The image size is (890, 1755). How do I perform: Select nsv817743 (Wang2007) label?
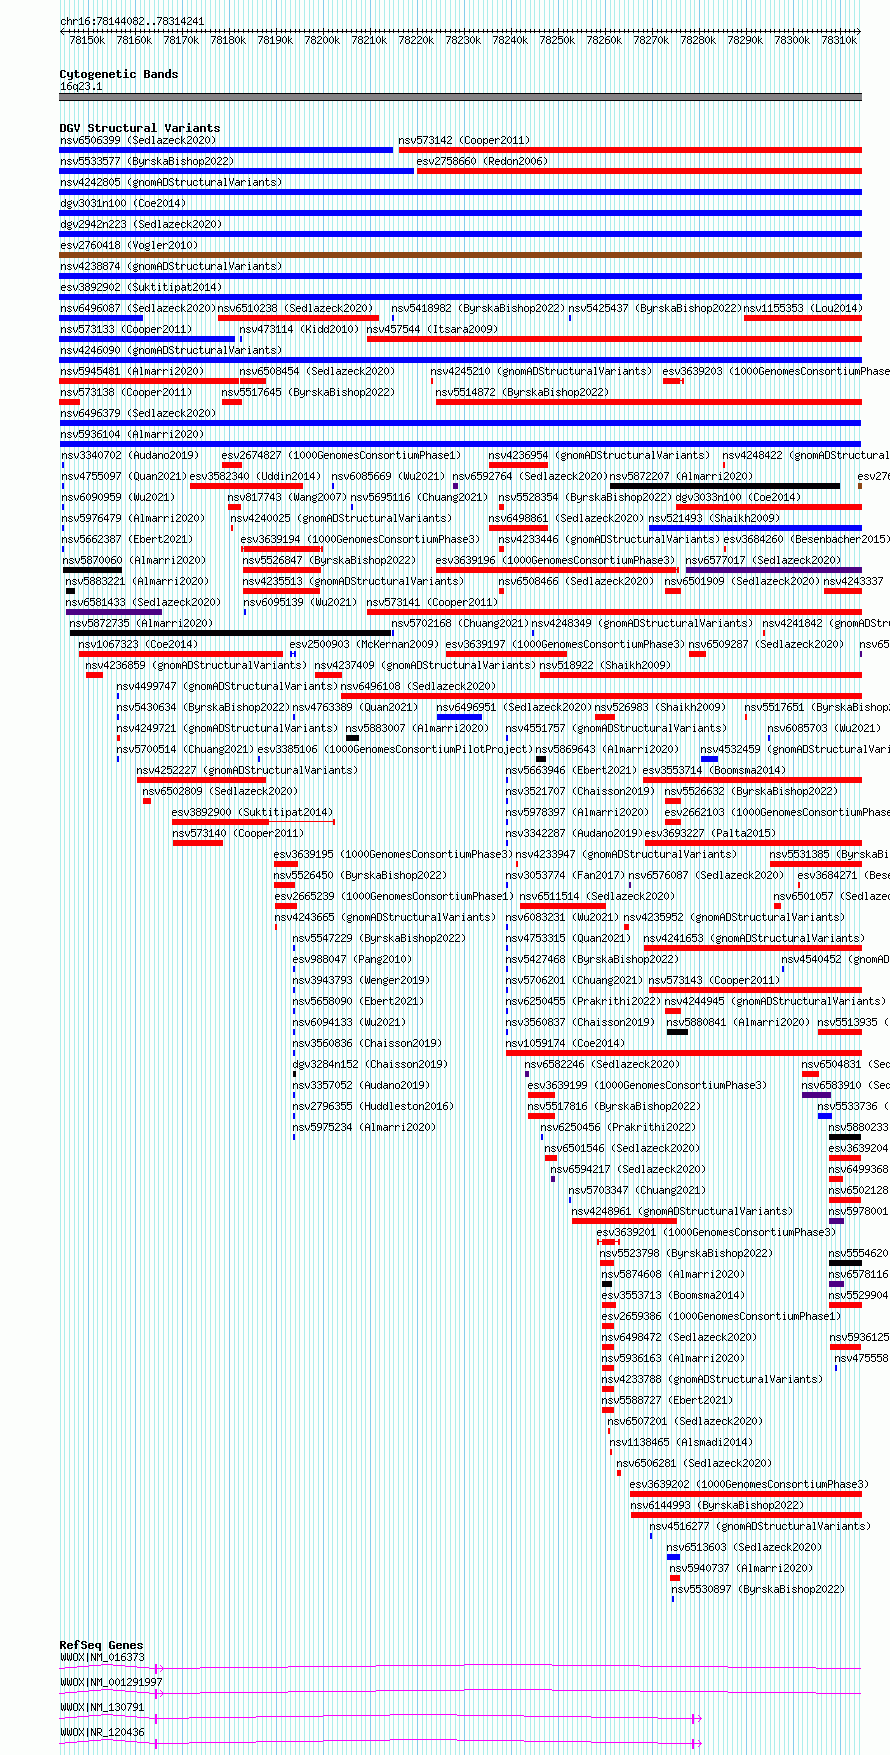[287, 497]
